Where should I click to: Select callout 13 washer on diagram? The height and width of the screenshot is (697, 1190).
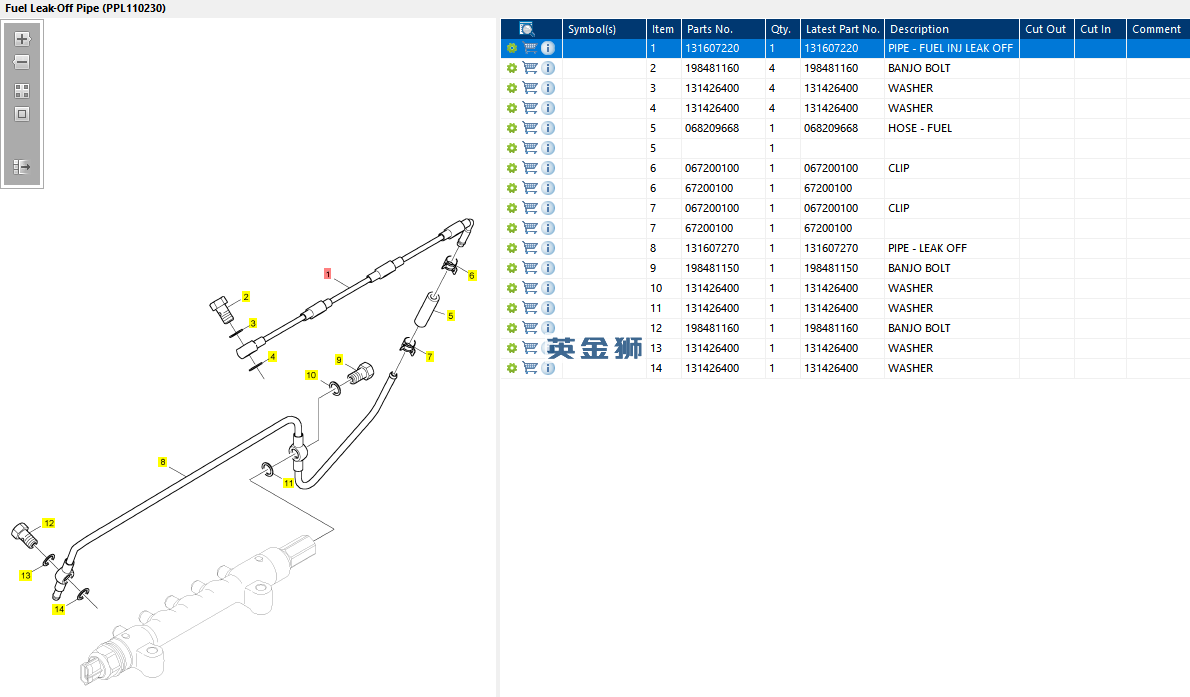(x=26, y=576)
